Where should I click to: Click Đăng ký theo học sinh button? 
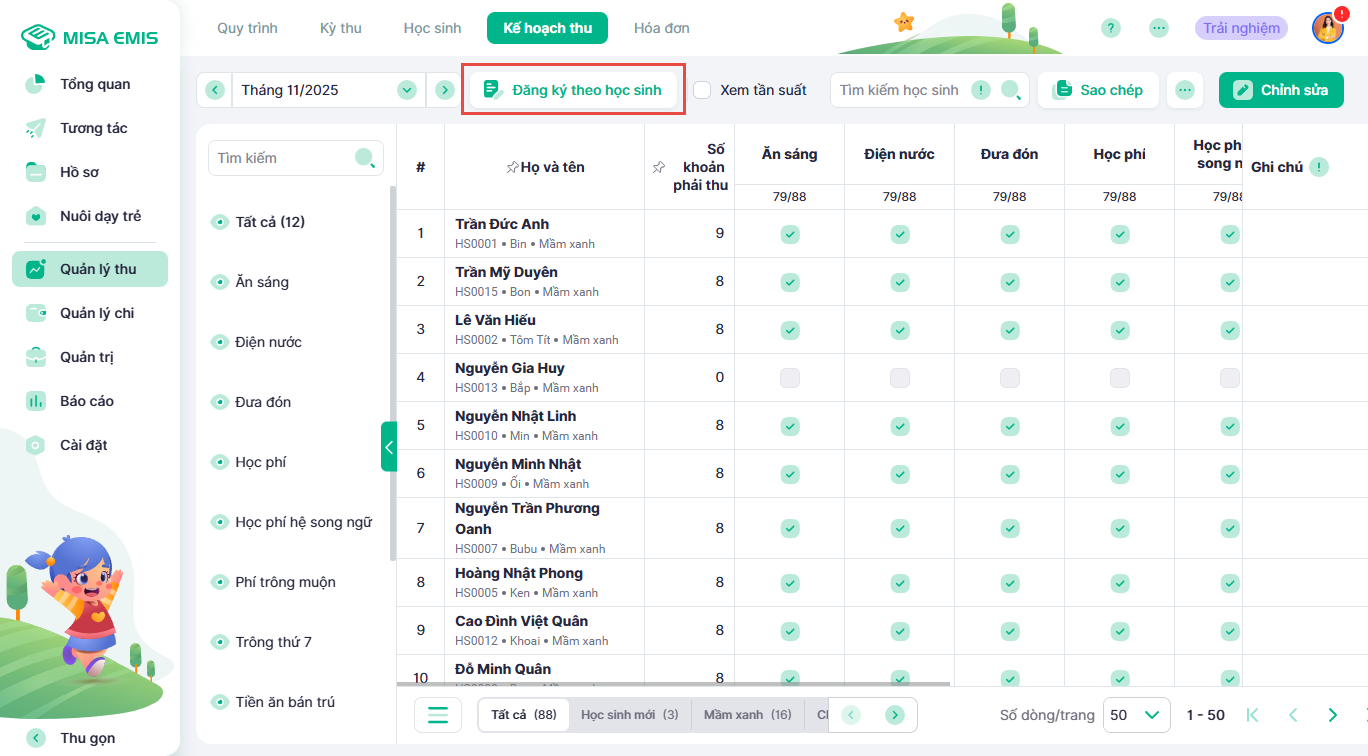573,90
